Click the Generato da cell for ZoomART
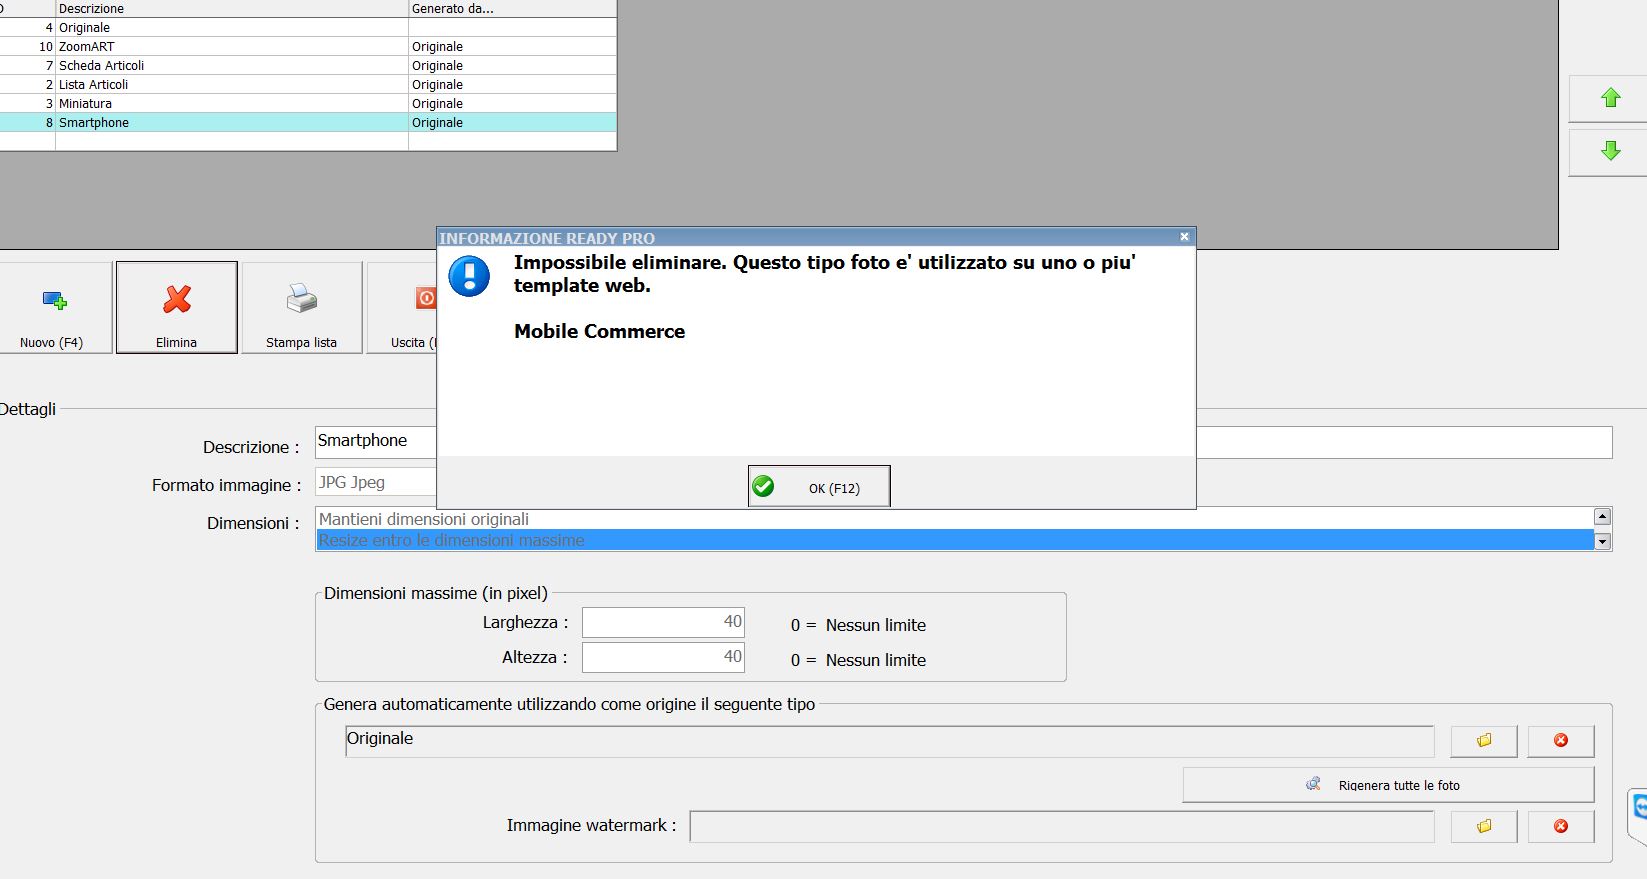This screenshot has height=879, width=1647. pyautogui.click(x=513, y=47)
